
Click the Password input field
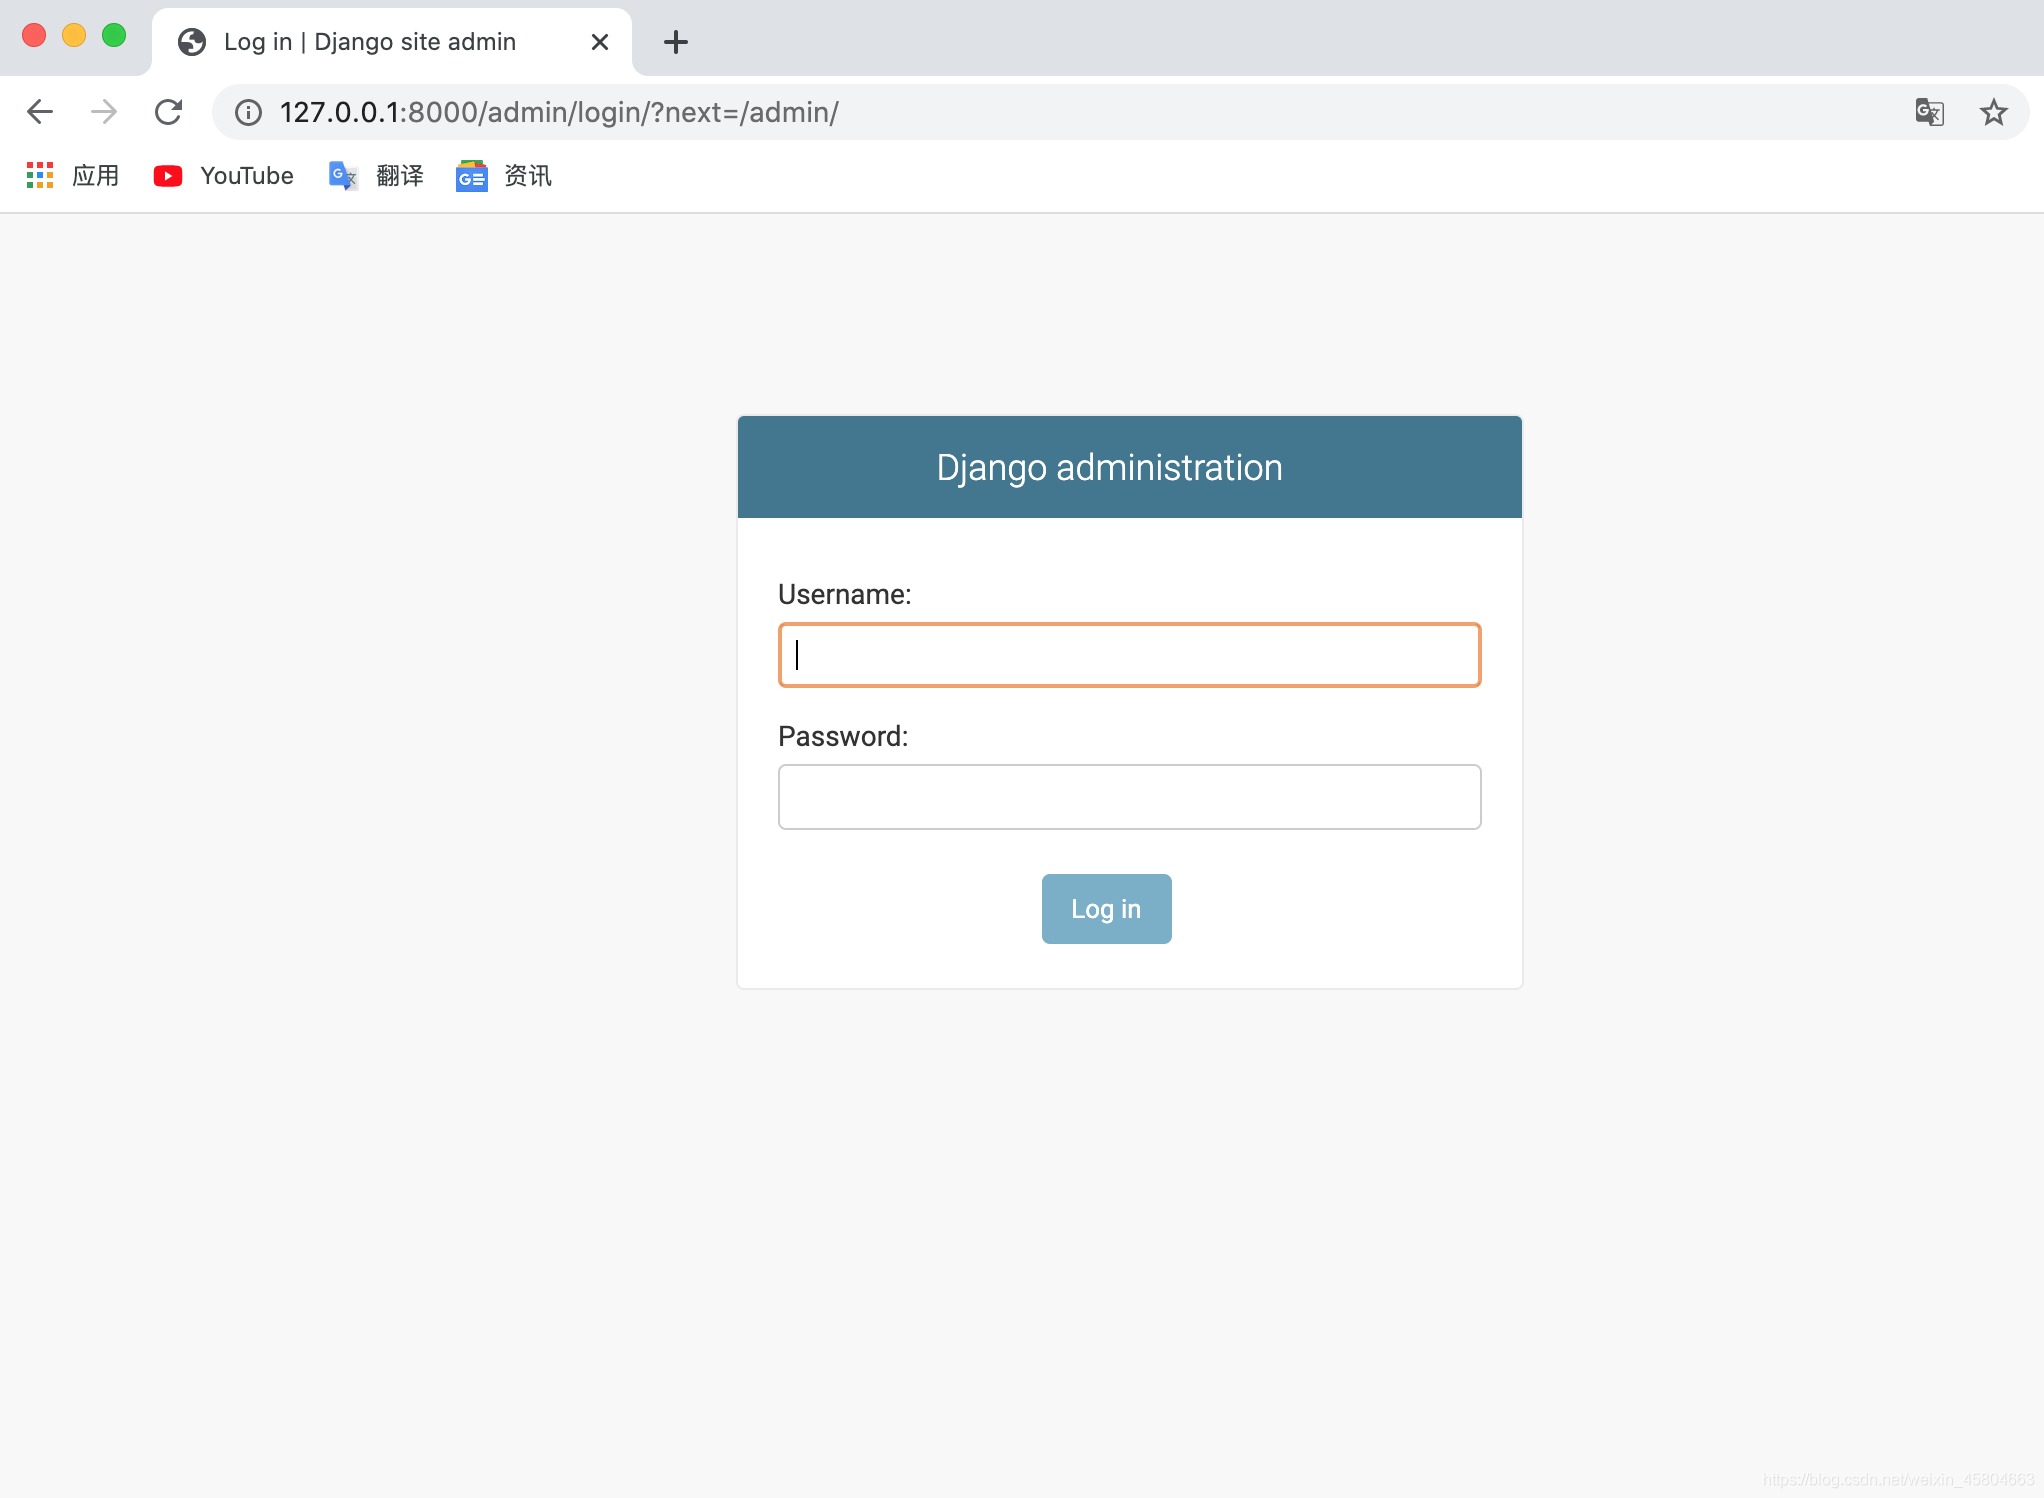pos(1128,795)
